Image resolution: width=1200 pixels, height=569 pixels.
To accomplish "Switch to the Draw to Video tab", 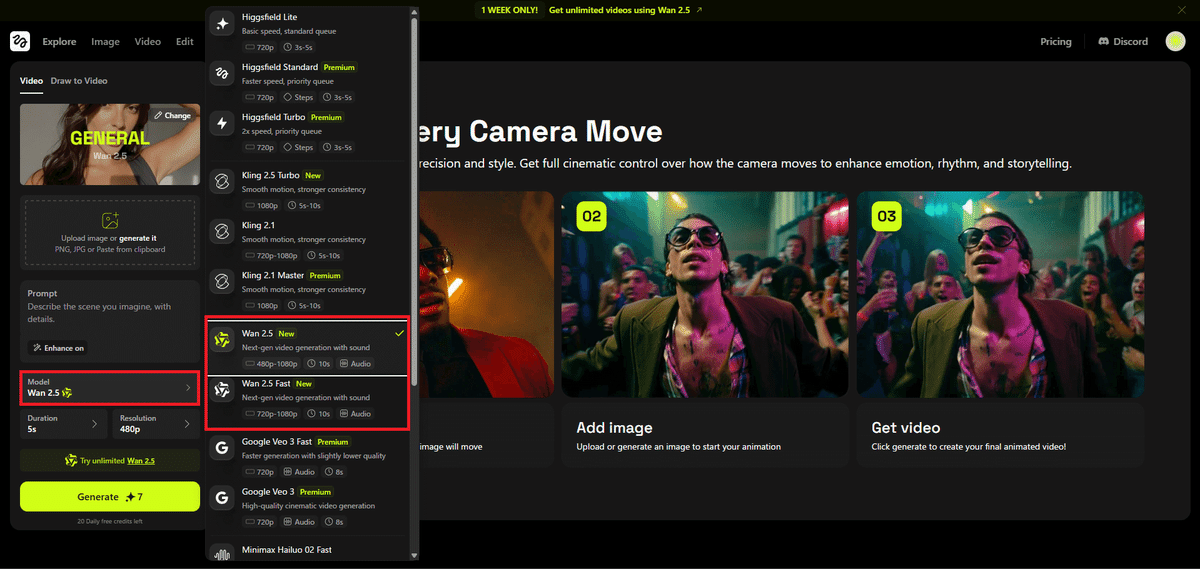I will [x=79, y=80].
